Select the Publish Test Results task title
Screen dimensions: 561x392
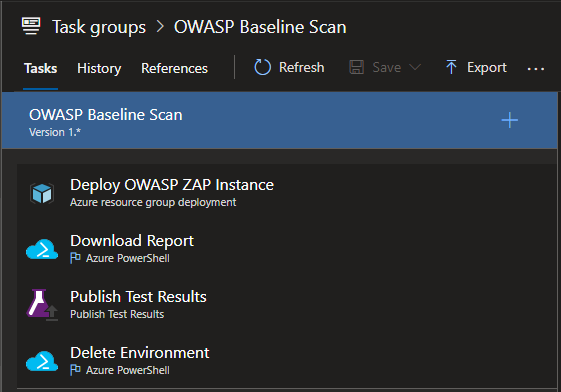click(x=138, y=297)
